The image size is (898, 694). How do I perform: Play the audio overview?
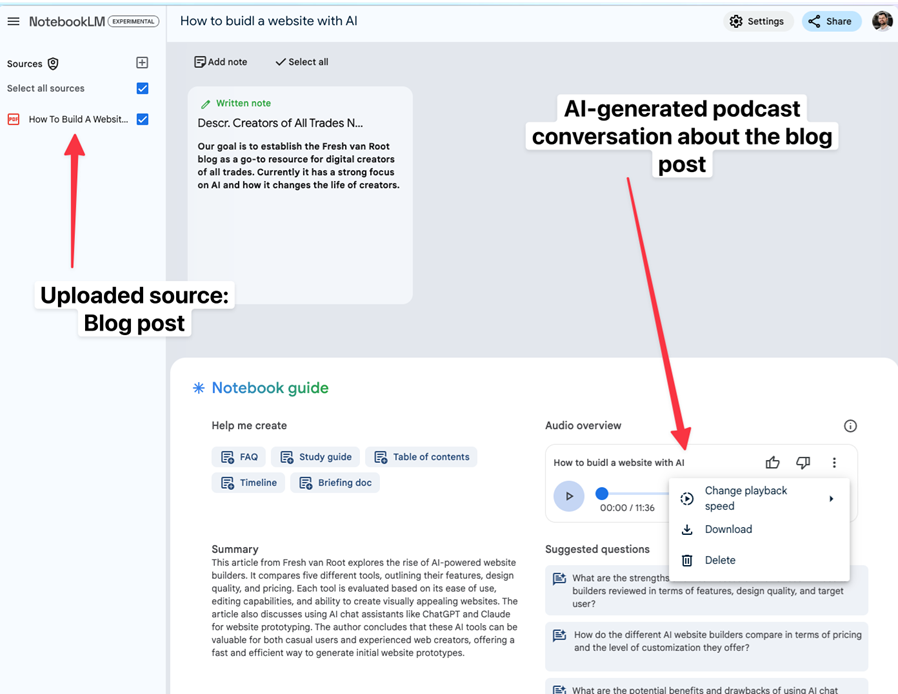click(569, 496)
